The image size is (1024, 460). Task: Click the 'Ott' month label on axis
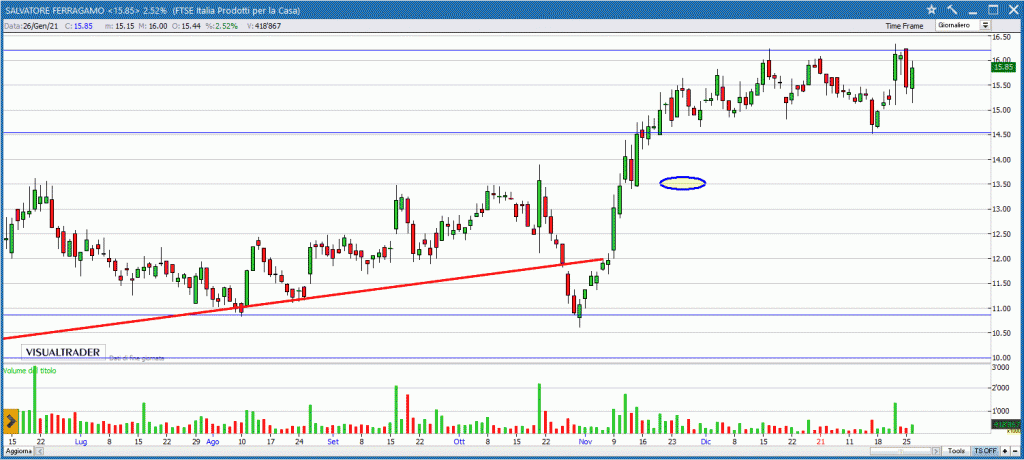click(459, 441)
